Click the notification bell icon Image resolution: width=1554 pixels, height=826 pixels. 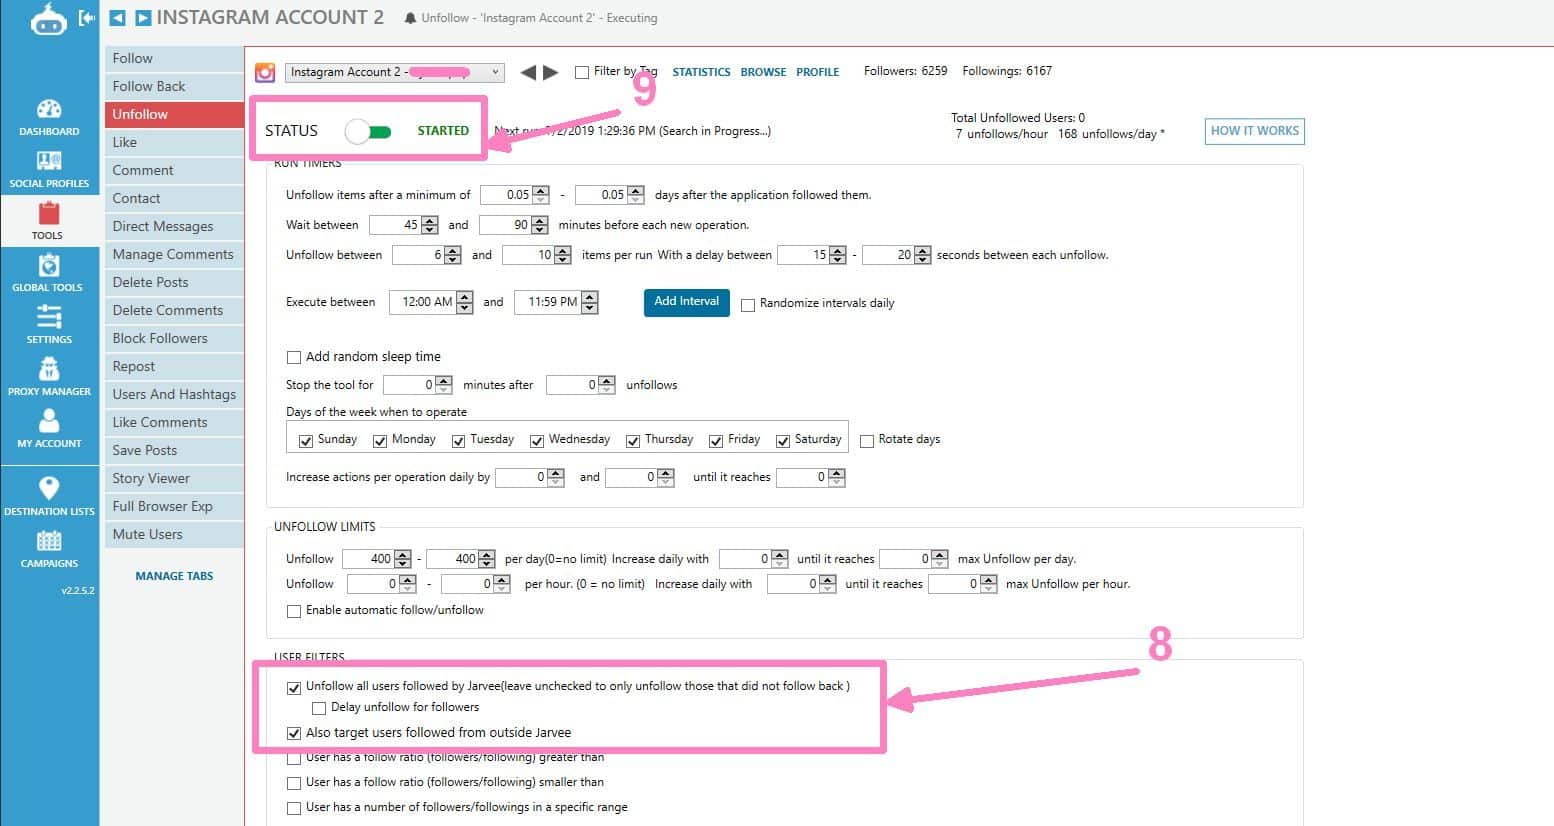(410, 19)
